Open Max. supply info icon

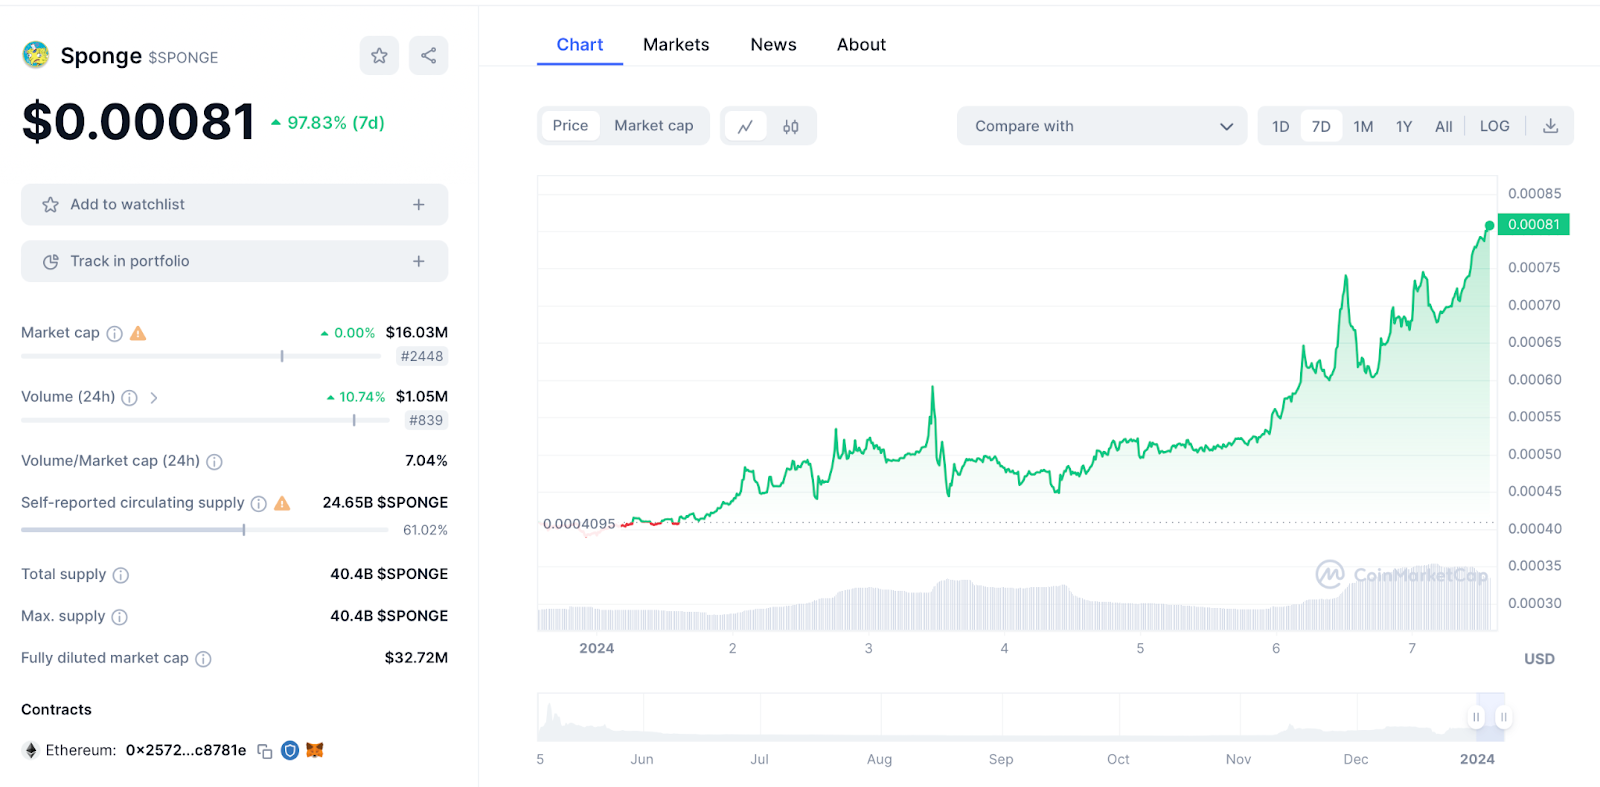[x=120, y=617]
